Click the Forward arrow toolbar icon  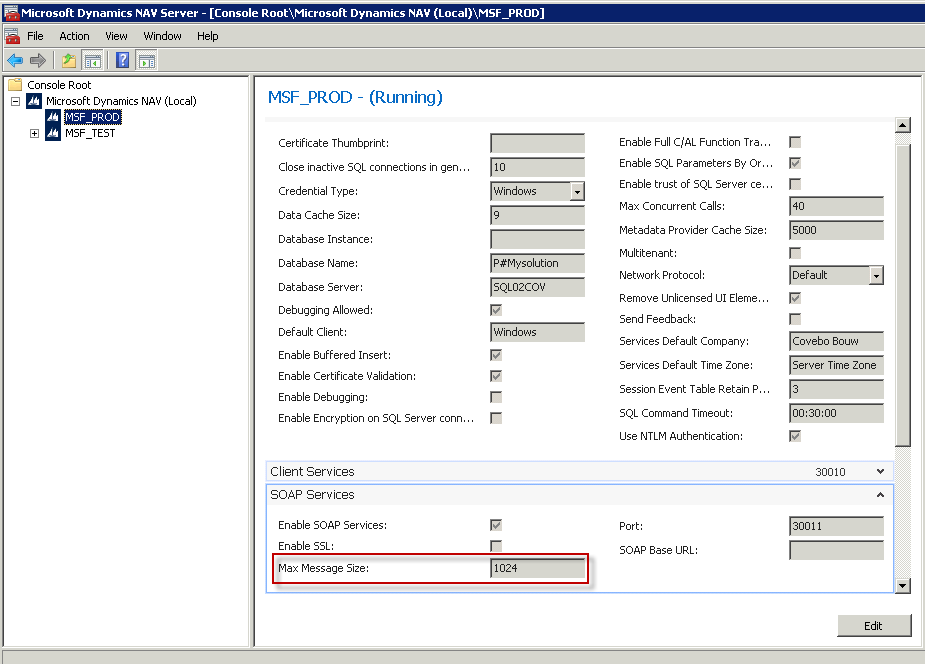38,60
